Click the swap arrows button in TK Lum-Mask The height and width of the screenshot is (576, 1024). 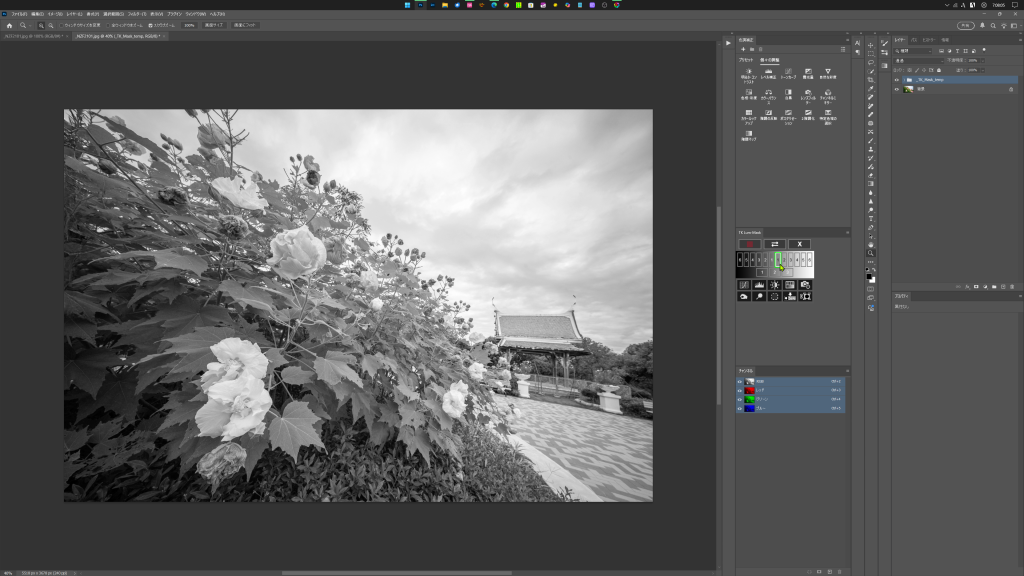(x=774, y=244)
